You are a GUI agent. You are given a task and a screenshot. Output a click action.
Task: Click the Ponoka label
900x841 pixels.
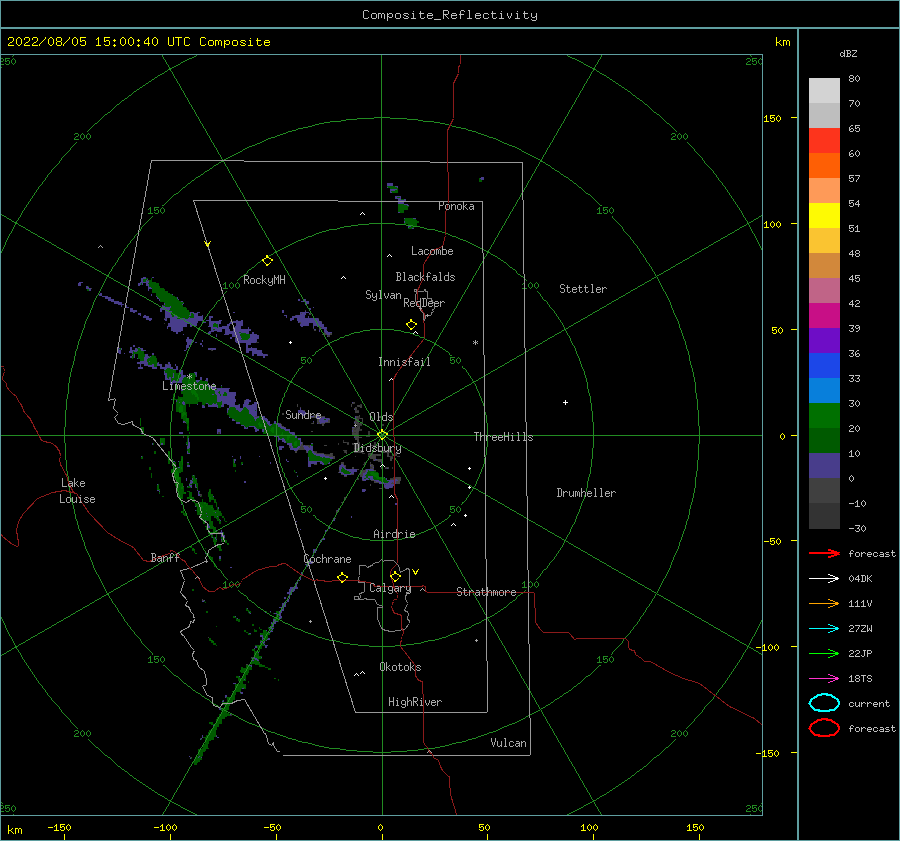456,206
